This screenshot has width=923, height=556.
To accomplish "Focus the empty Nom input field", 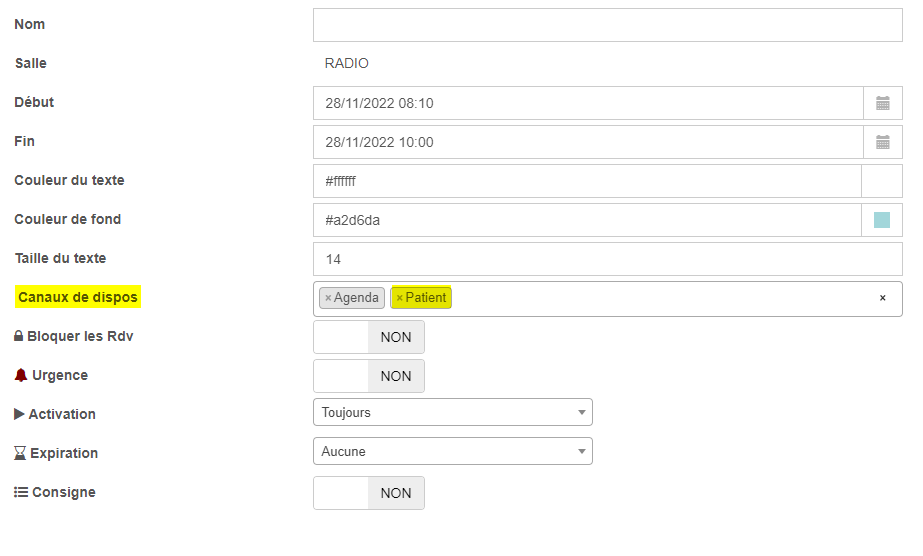I will pyautogui.click(x=607, y=25).
